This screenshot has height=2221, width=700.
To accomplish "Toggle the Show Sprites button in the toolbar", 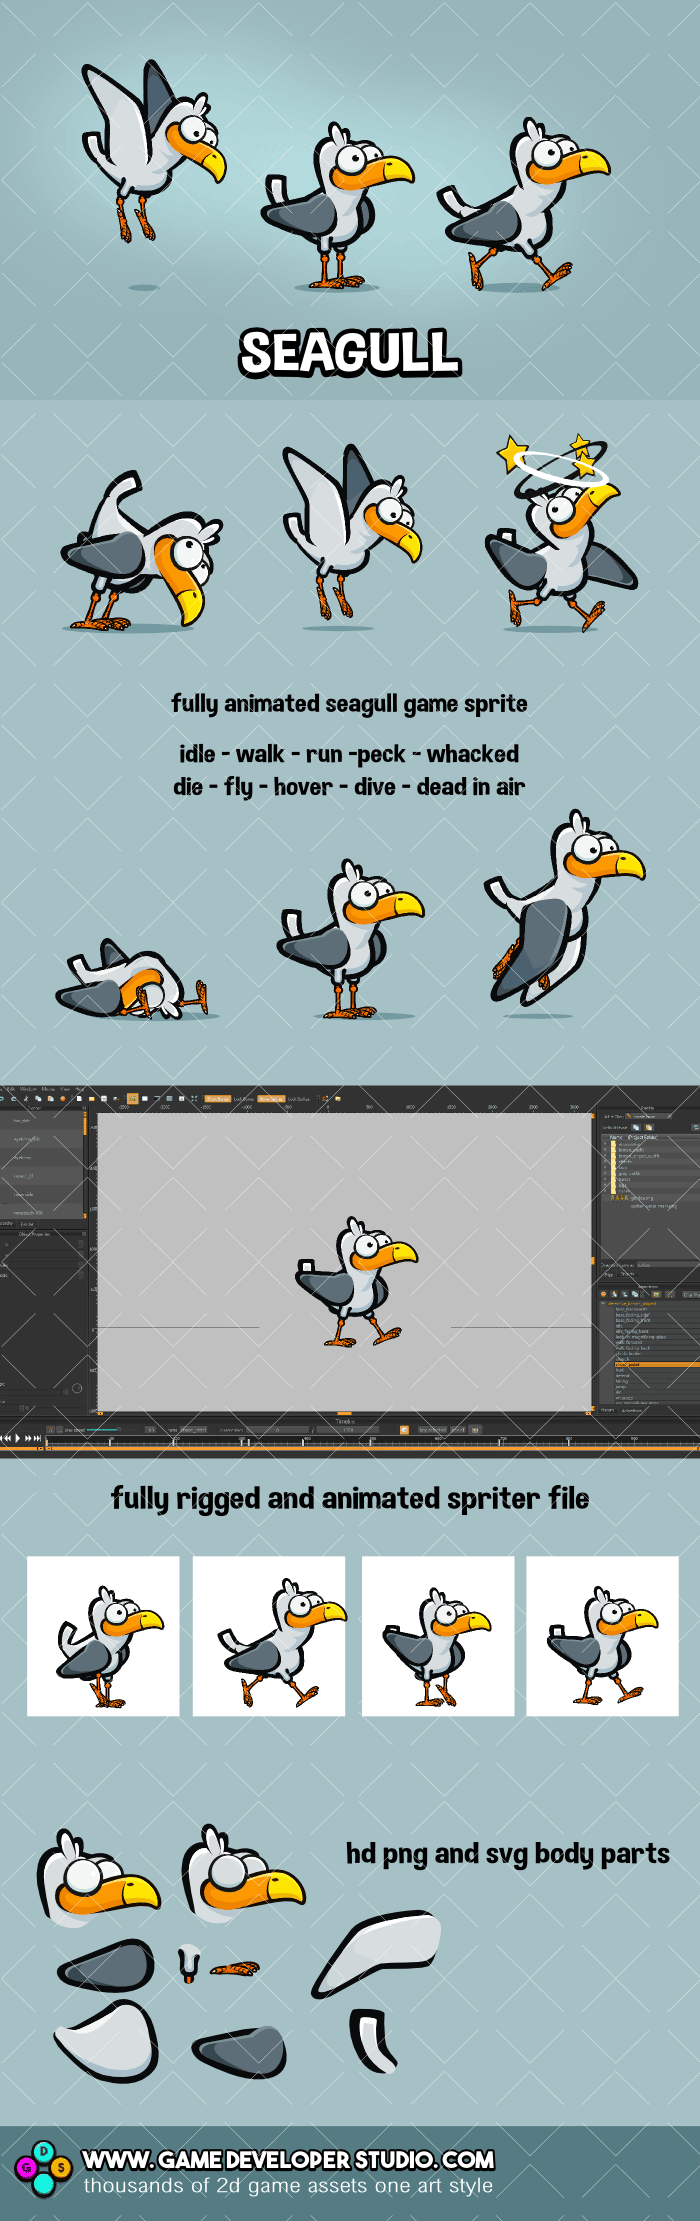I will [x=272, y=1098].
